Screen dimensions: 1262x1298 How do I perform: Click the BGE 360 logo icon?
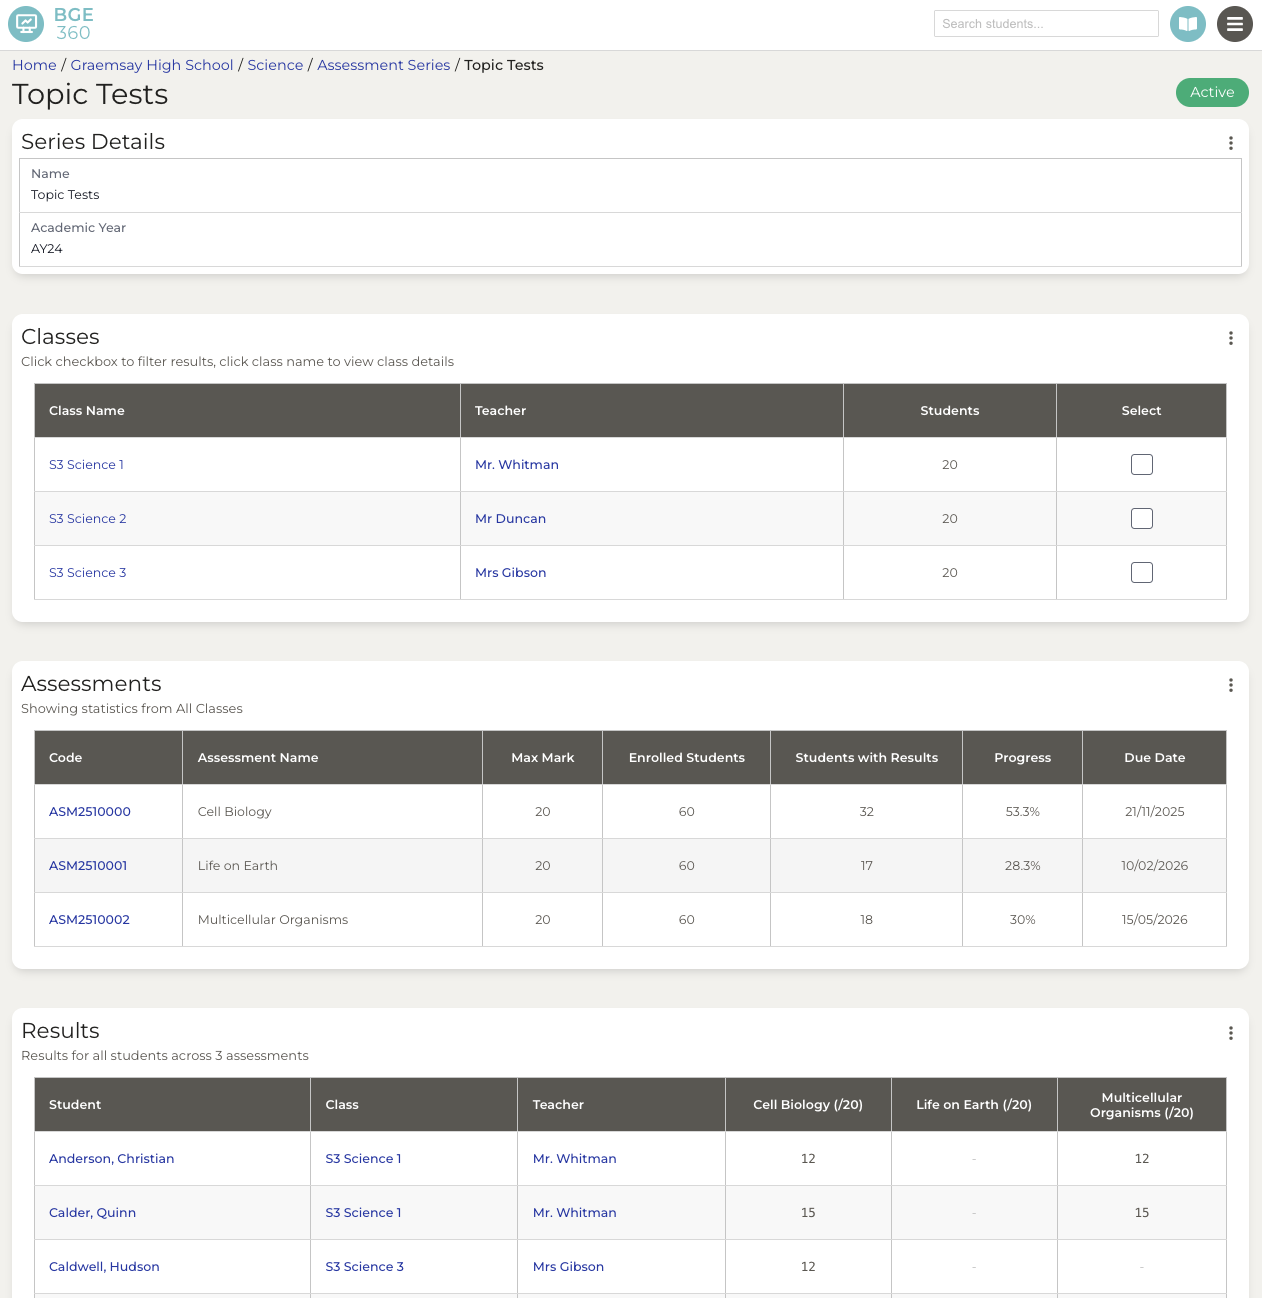(25, 23)
